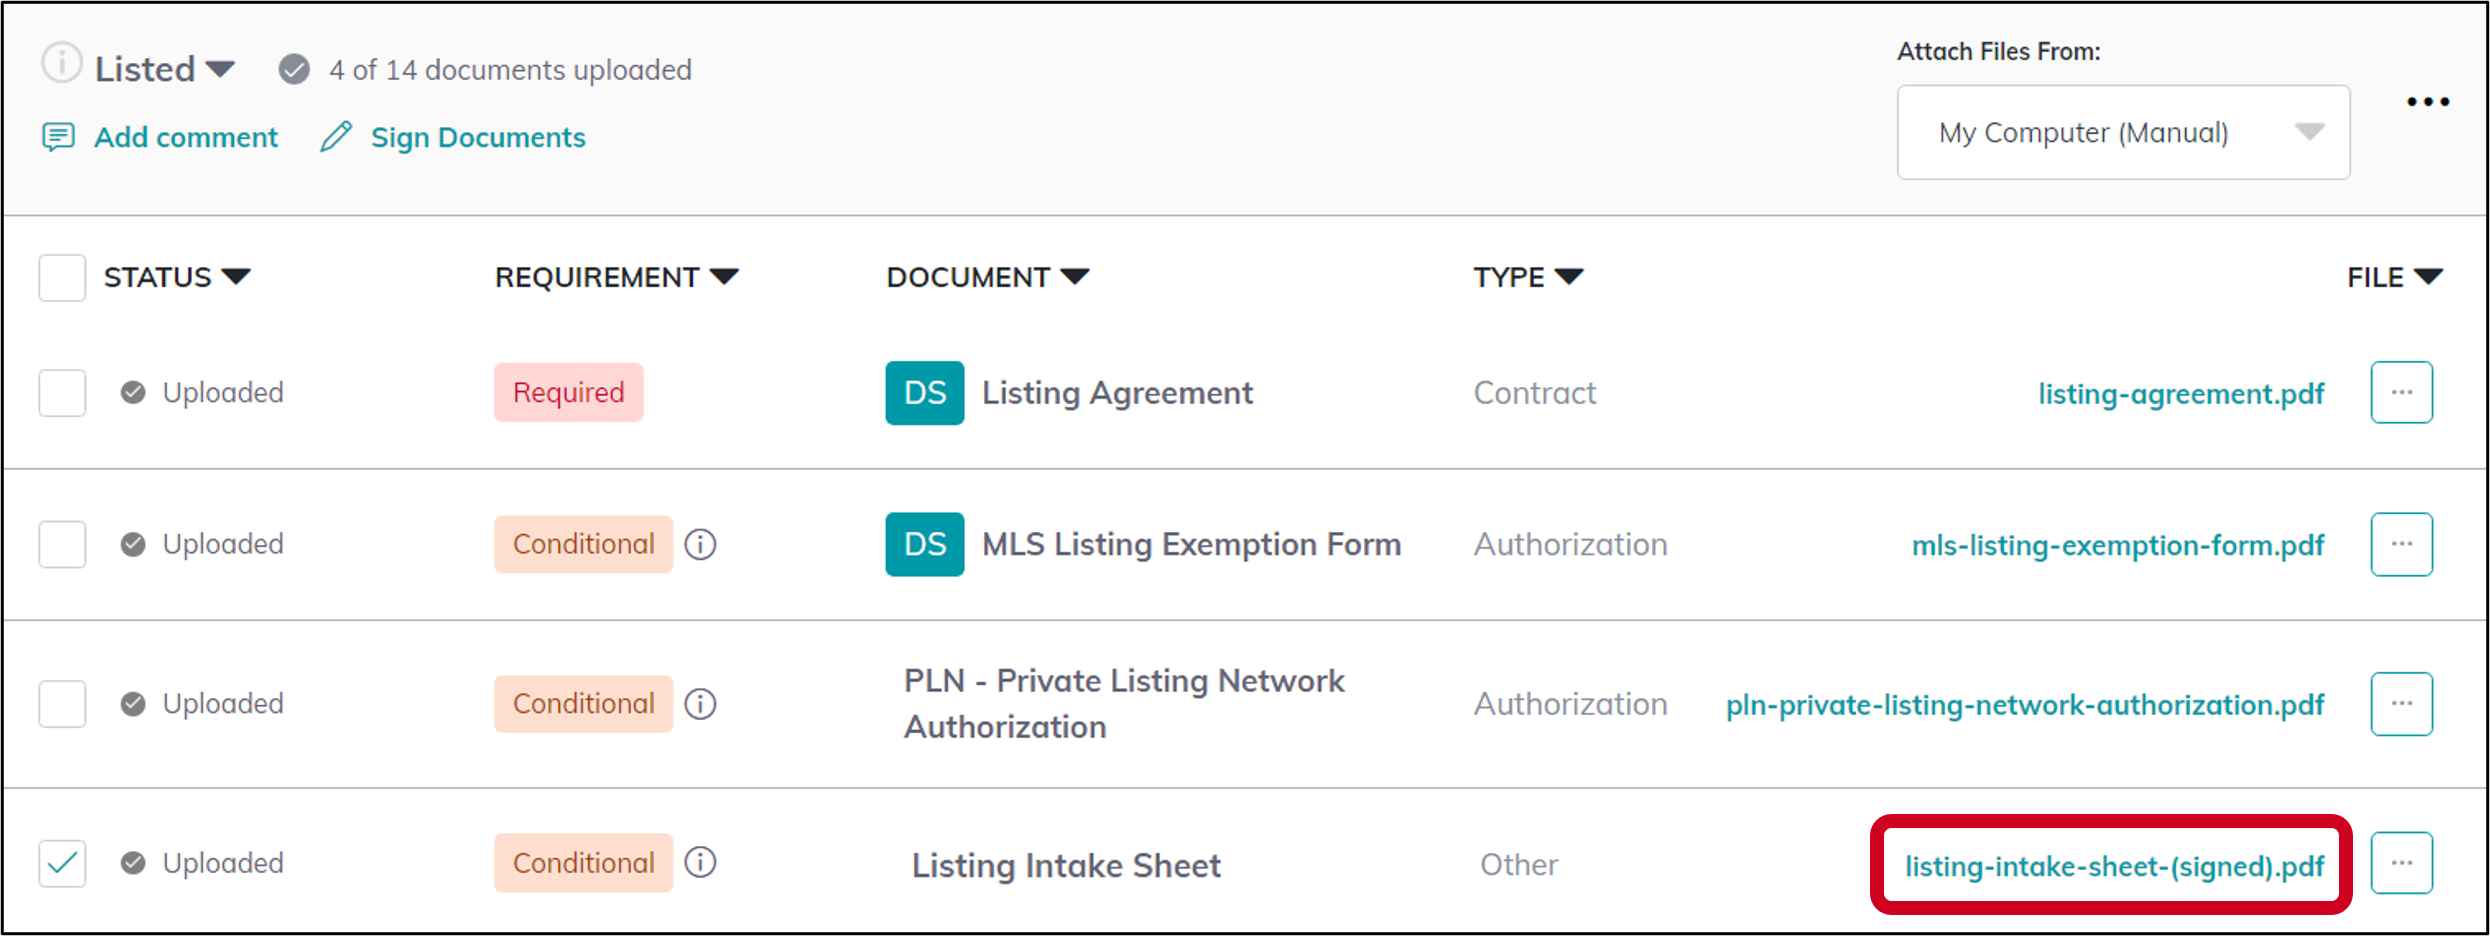The image size is (2490, 936).
Task: Open the My Computer (Manual) attach files dropdown
Action: (x=2122, y=131)
